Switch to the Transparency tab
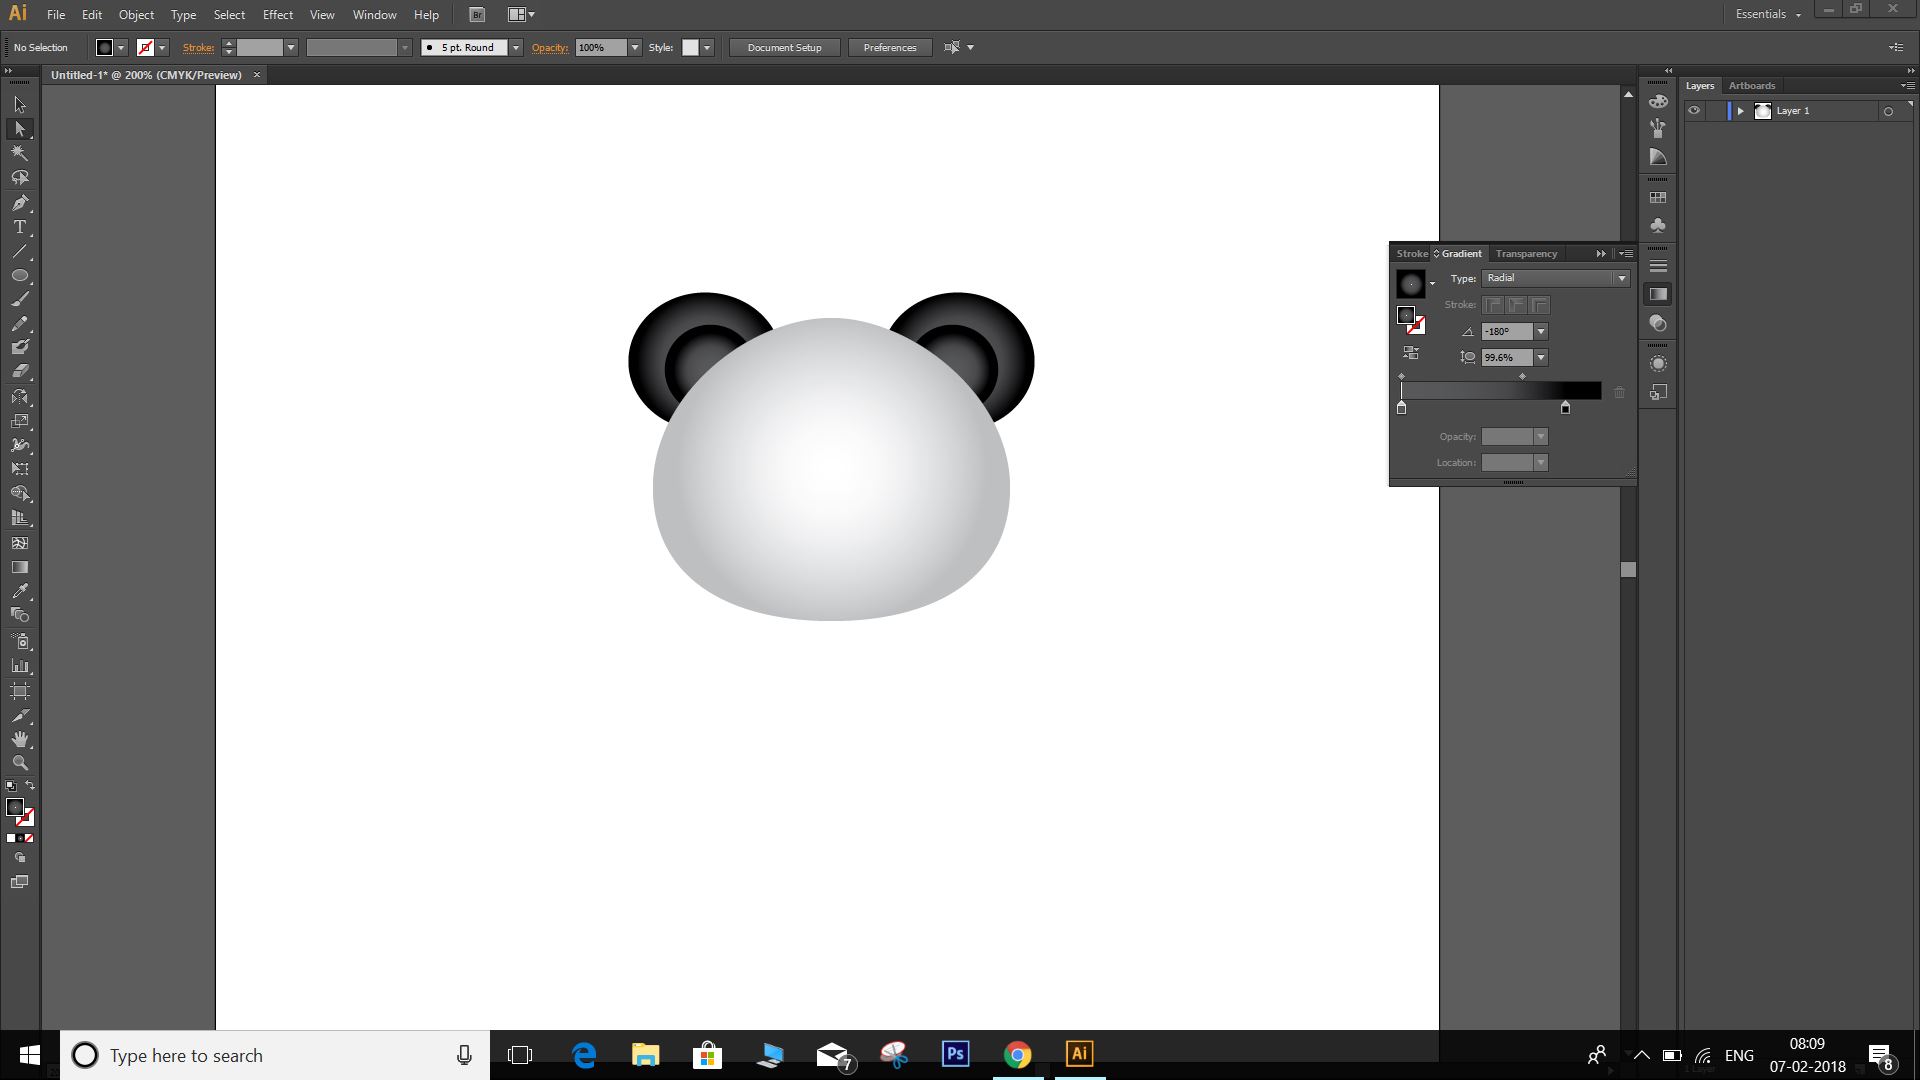The height and width of the screenshot is (1080, 1920). pyautogui.click(x=1526, y=254)
